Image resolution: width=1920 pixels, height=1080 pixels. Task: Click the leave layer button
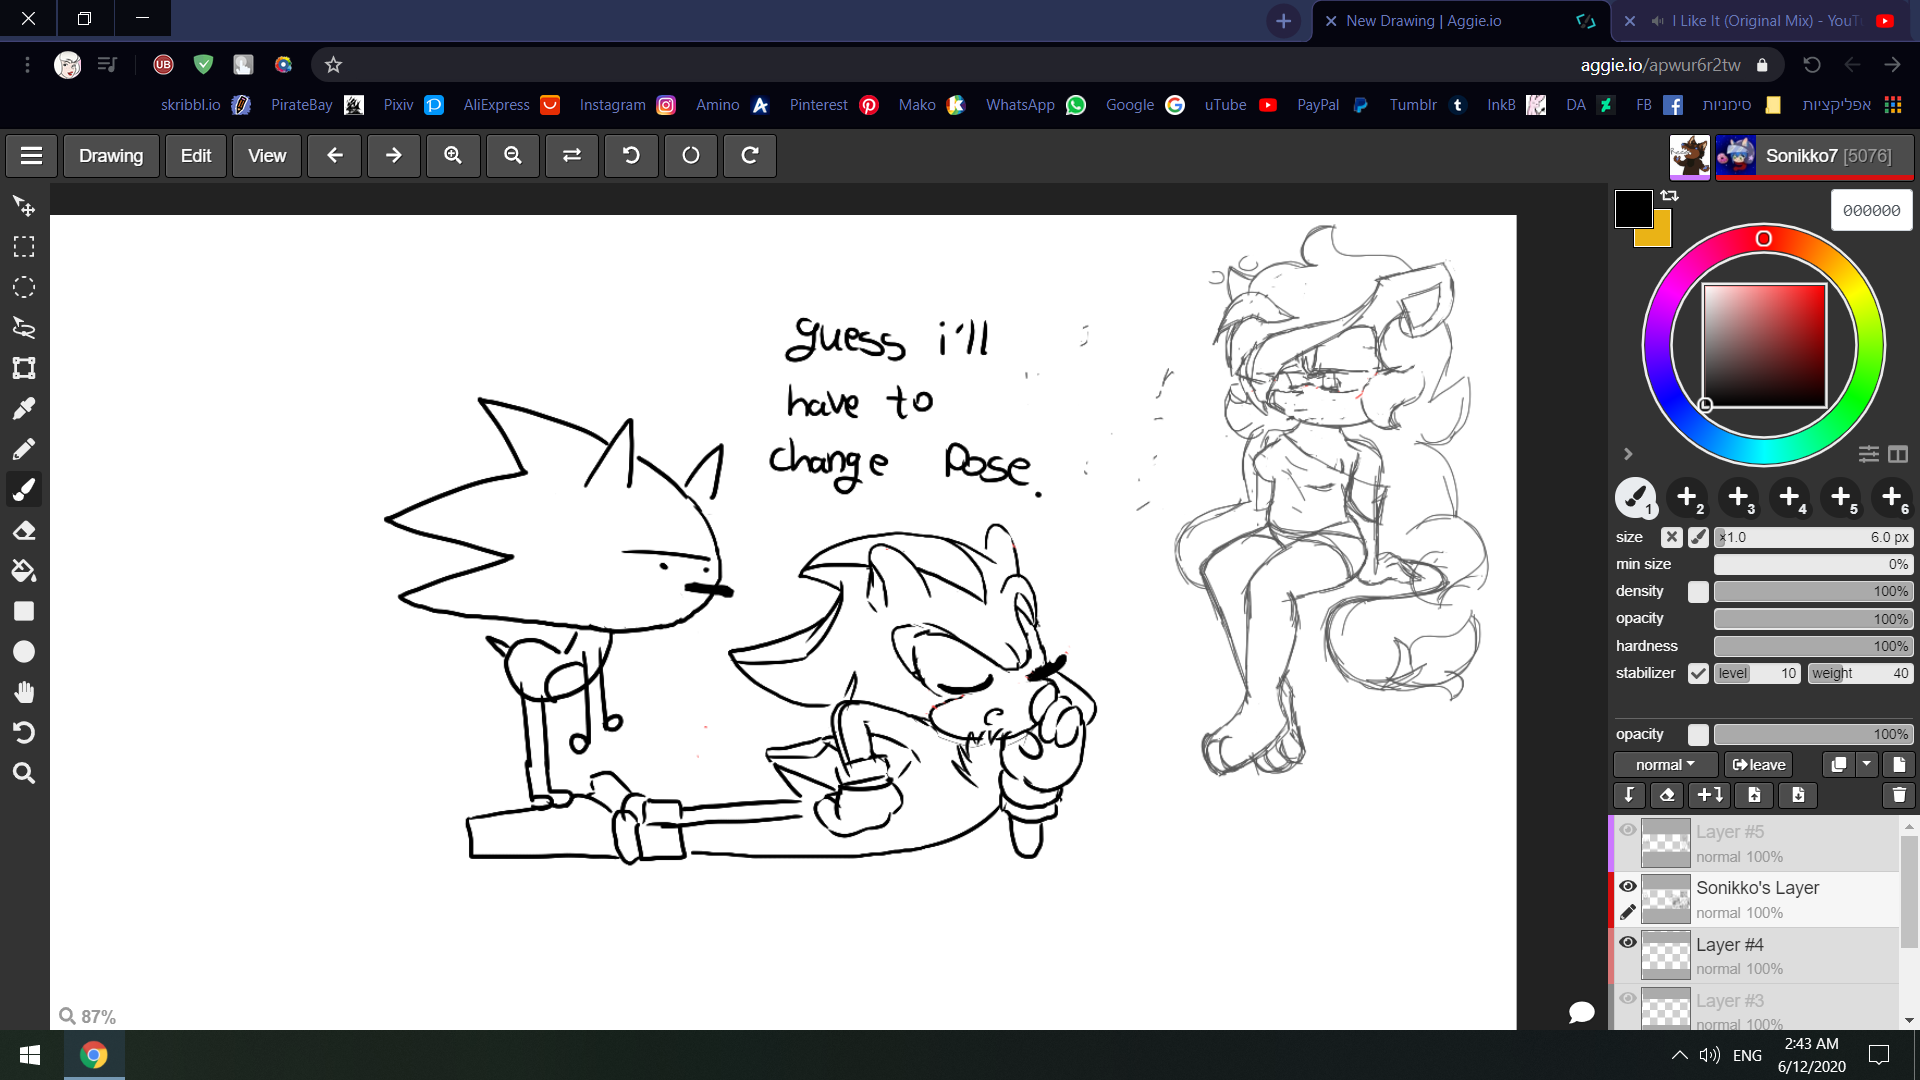[x=1759, y=765]
